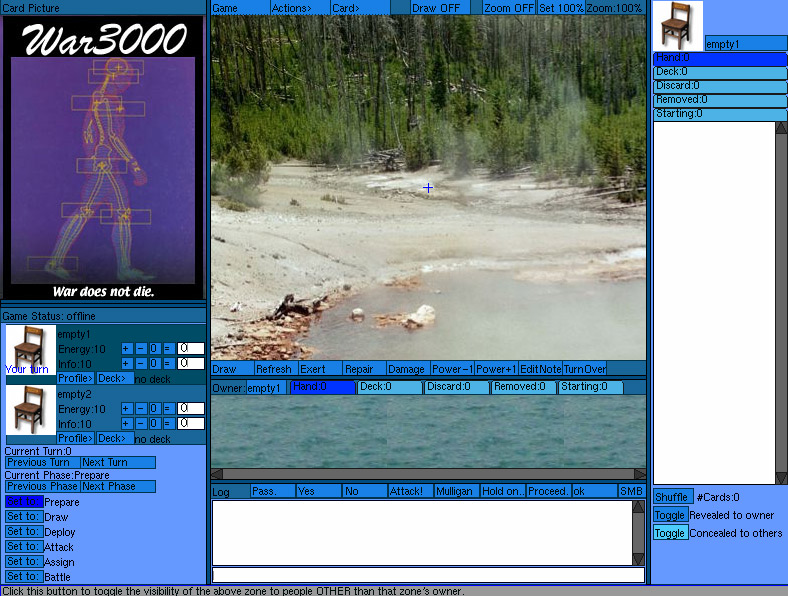This screenshot has width=788, height=596.
Task: Click the Previous Turn button
Action: click(x=43, y=462)
